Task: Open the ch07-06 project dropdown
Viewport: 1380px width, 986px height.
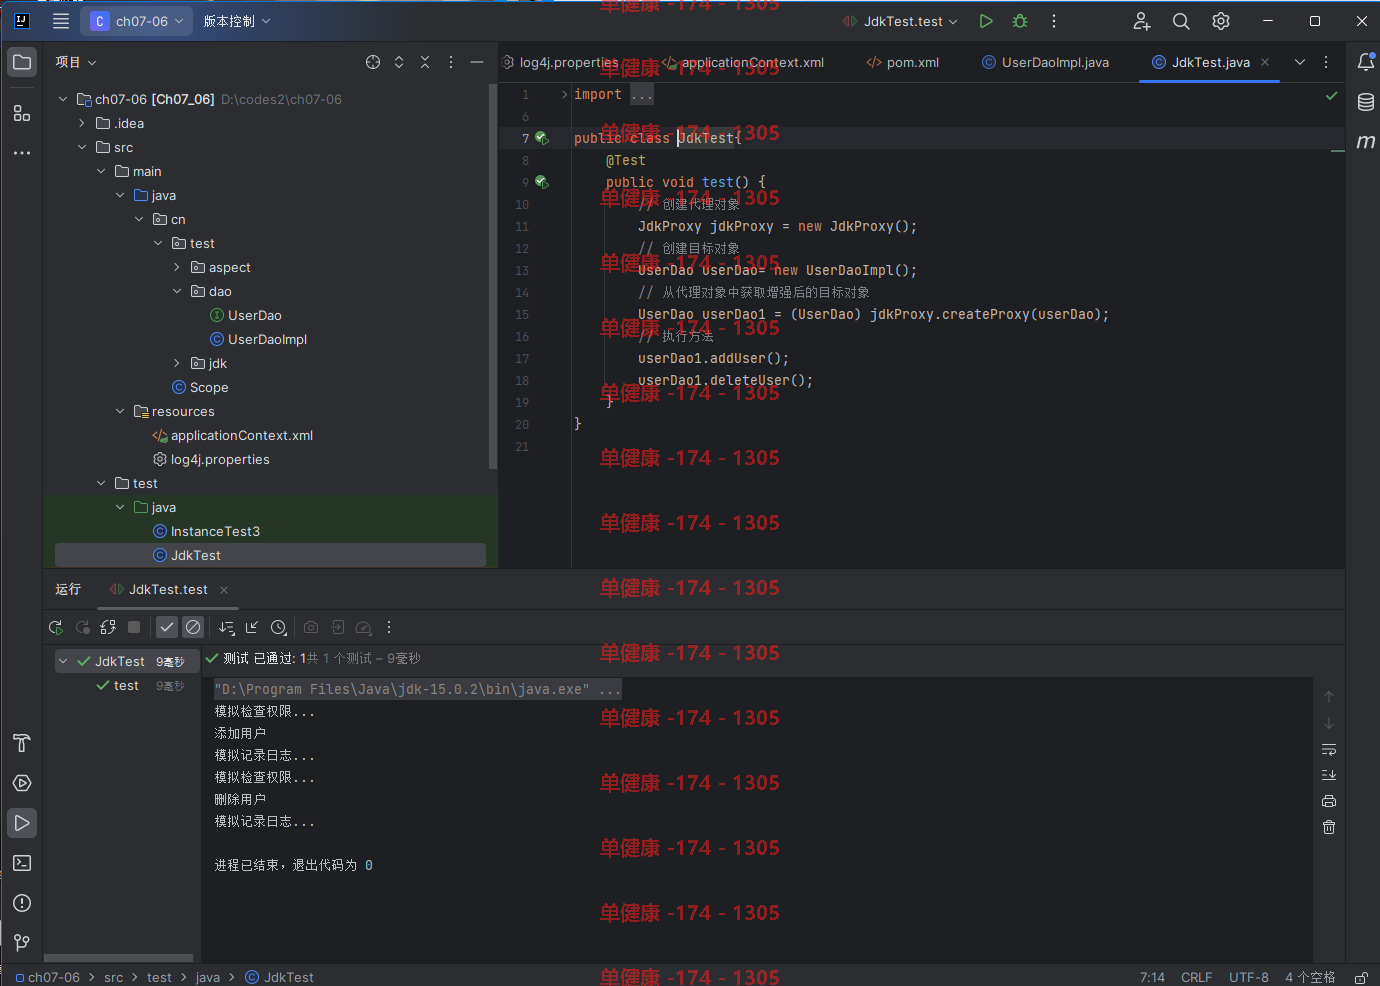Action: (x=138, y=21)
